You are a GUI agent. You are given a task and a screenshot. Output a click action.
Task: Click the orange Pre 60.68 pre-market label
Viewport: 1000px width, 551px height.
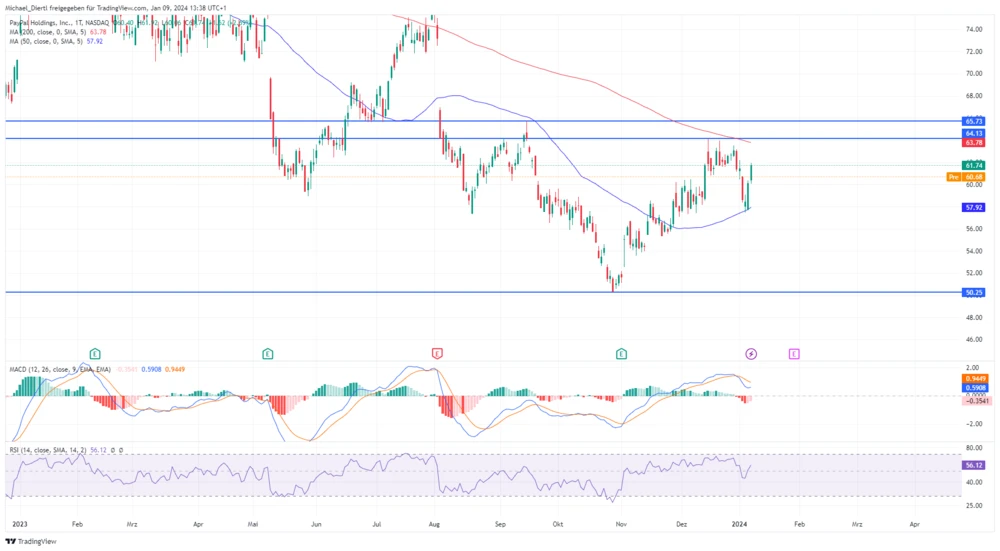click(x=966, y=177)
